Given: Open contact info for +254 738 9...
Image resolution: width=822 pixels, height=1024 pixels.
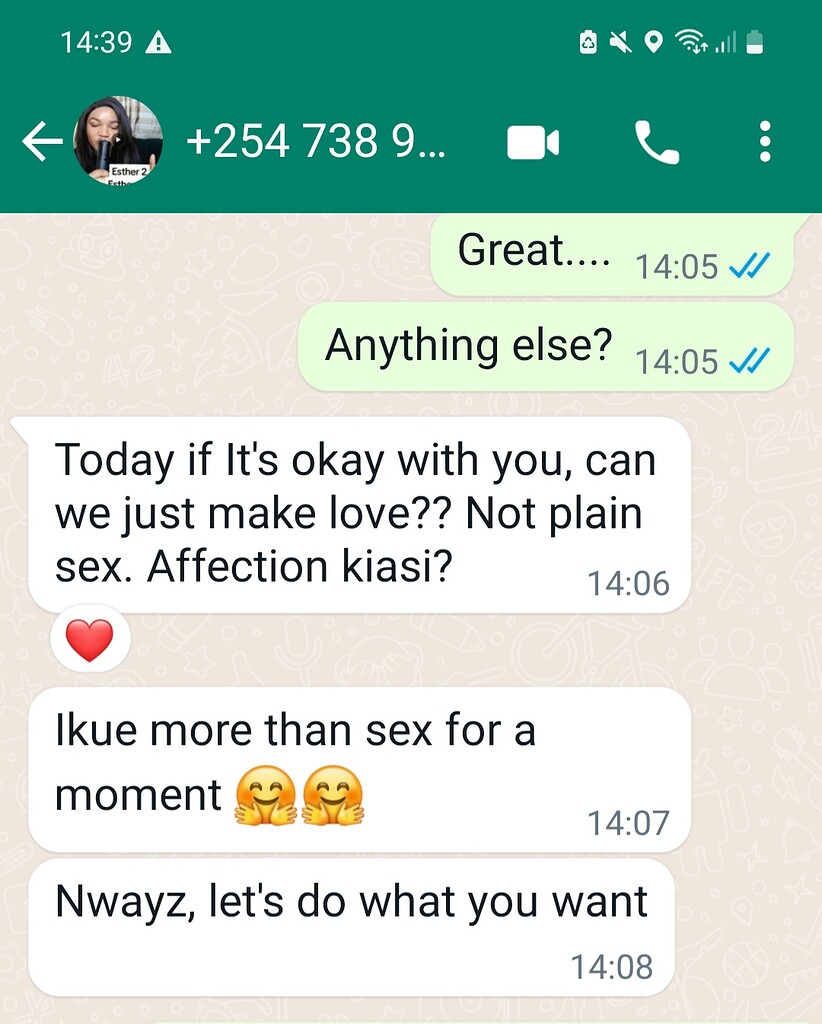Looking at the screenshot, I should click(x=316, y=141).
